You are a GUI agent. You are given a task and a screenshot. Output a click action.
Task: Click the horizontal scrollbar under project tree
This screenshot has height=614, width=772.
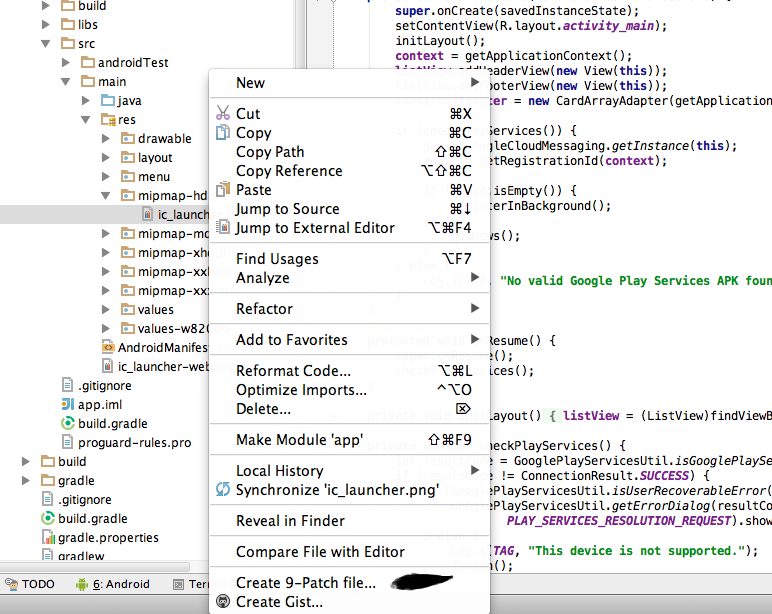pyautogui.click(x=95, y=567)
